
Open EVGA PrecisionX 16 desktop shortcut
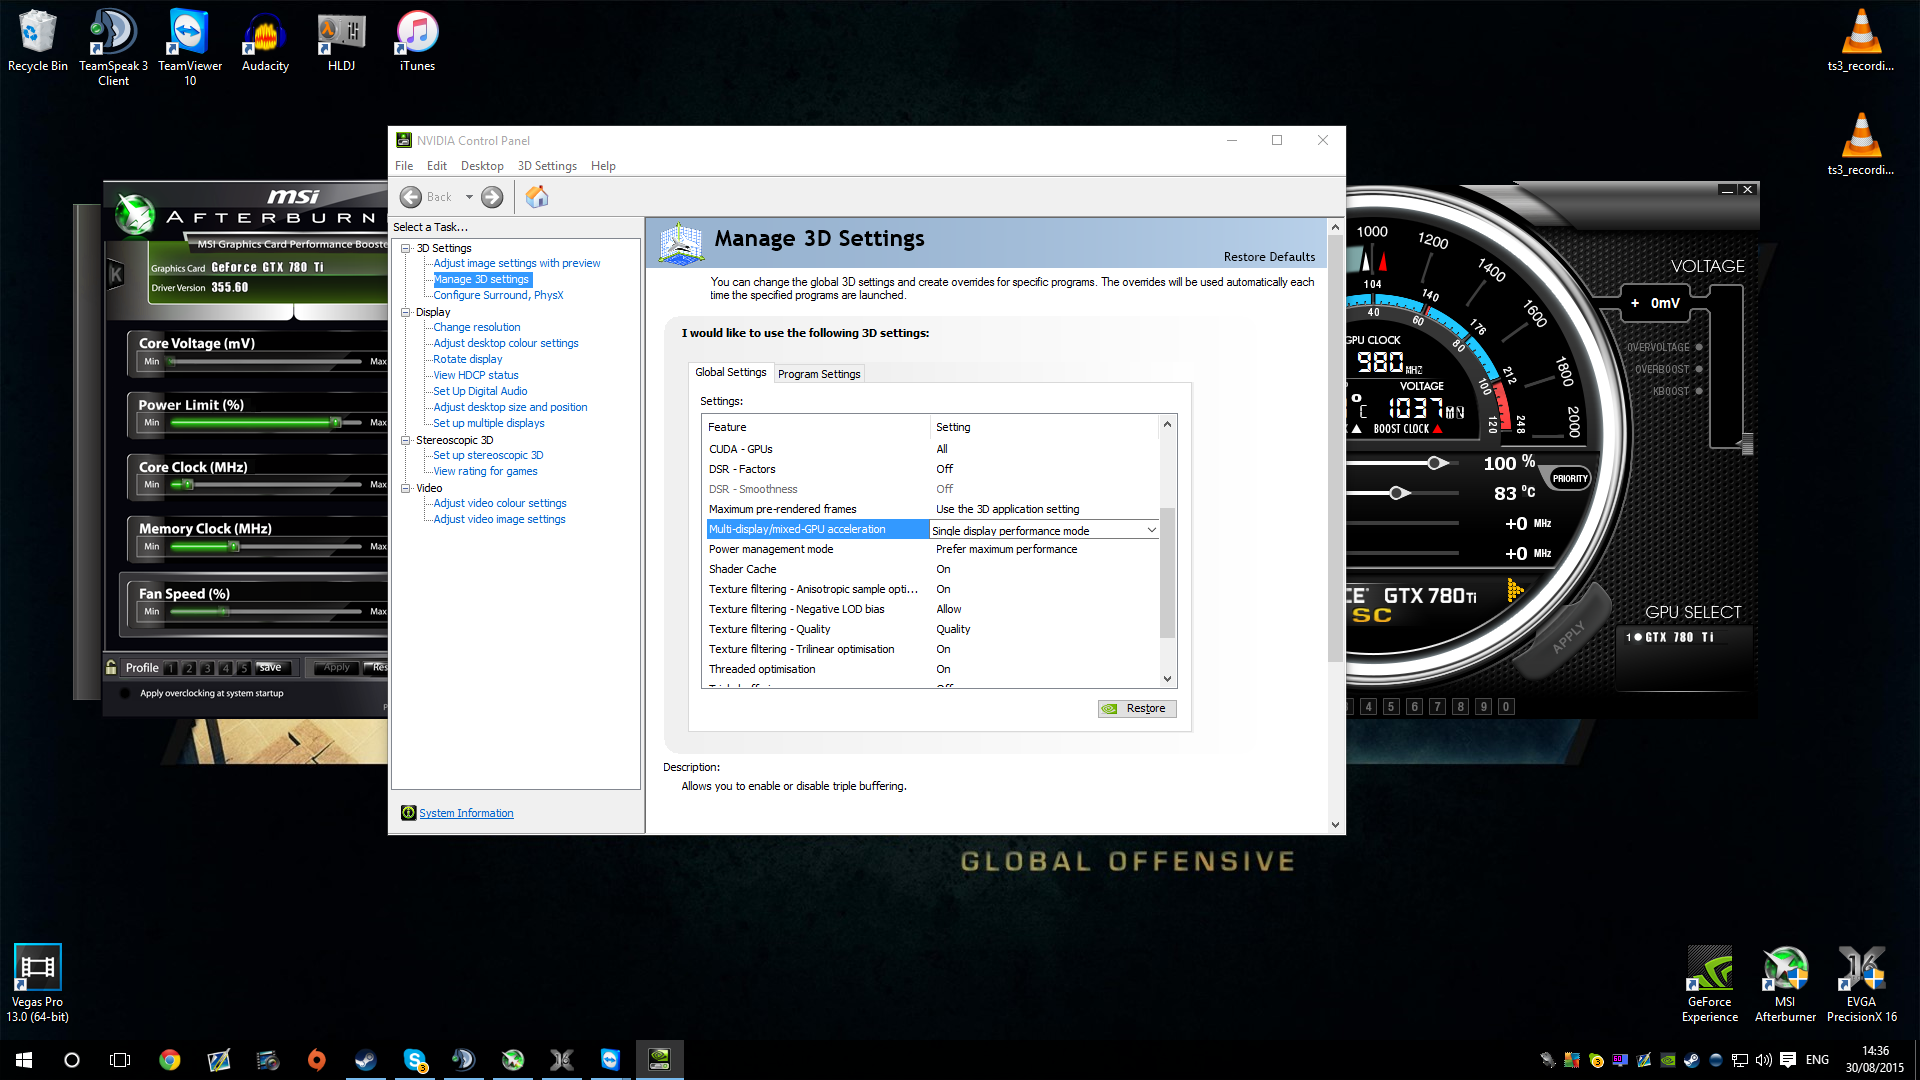(1861, 983)
